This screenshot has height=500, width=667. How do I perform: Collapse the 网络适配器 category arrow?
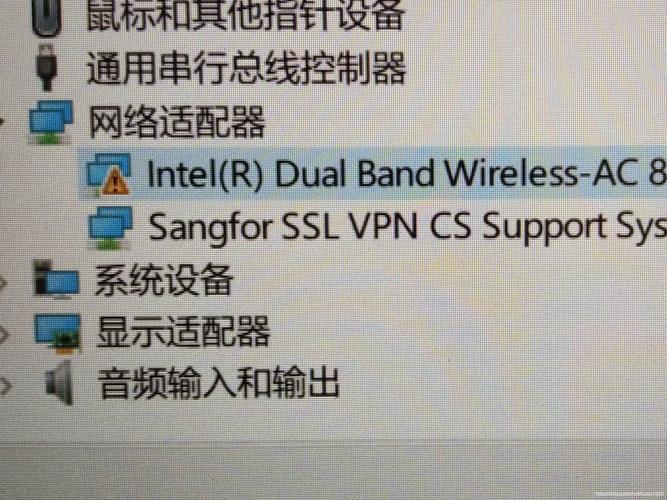2,123
